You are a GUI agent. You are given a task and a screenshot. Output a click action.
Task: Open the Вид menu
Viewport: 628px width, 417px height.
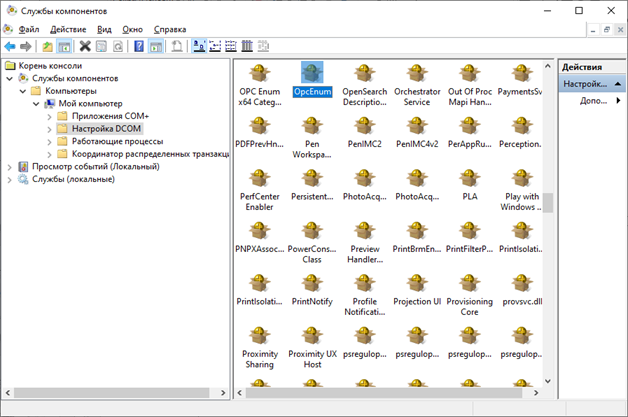pos(104,30)
